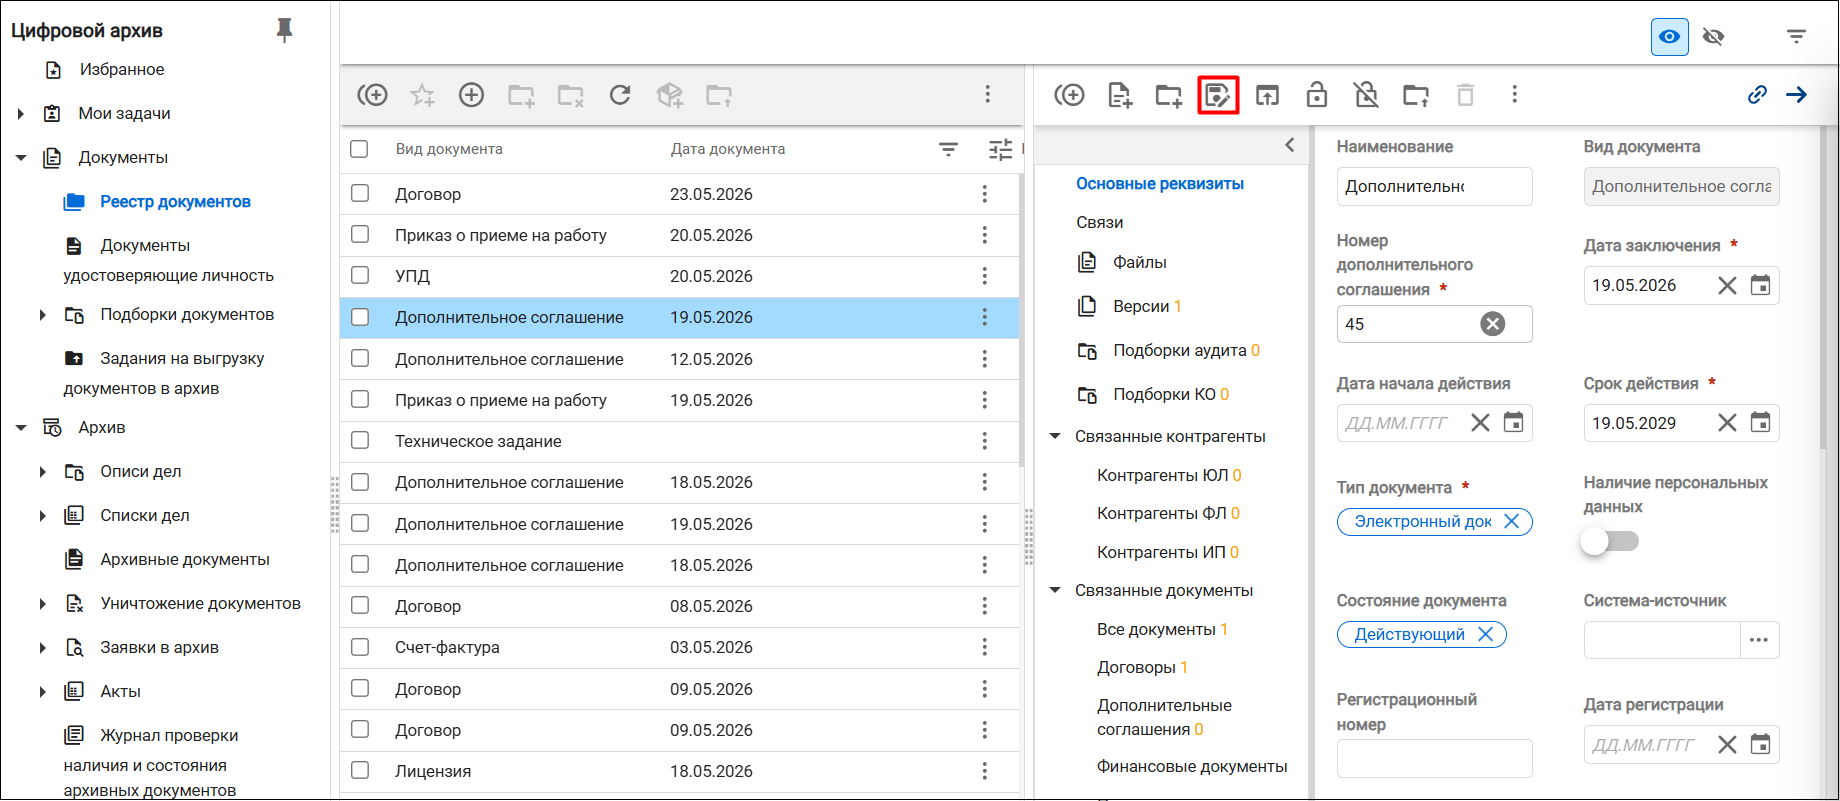Click the plain circled plus in list toolbar
This screenshot has height=801, width=1840.
(x=471, y=95)
